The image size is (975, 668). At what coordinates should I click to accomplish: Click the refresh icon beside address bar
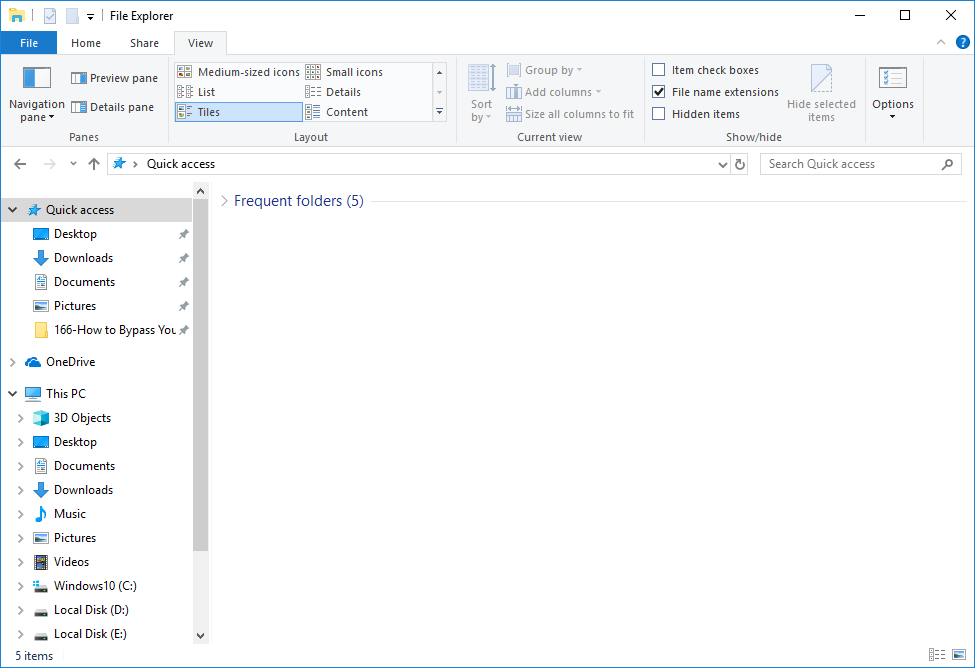(740, 164)
